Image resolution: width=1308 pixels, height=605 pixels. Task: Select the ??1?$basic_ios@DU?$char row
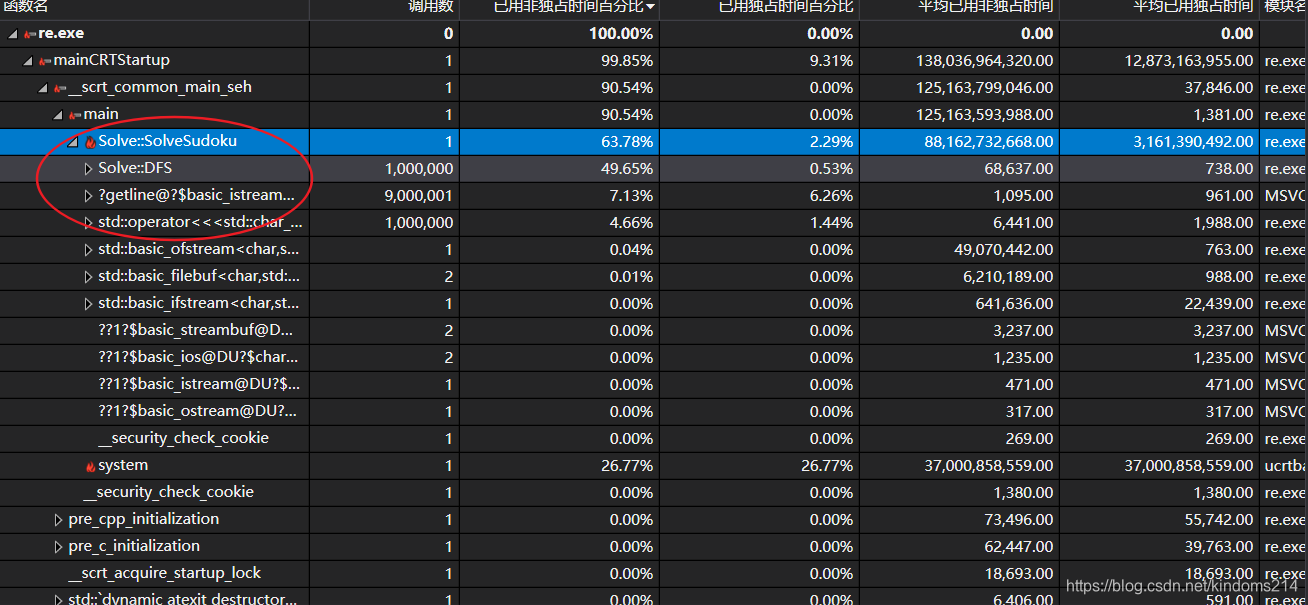[654, 357]
